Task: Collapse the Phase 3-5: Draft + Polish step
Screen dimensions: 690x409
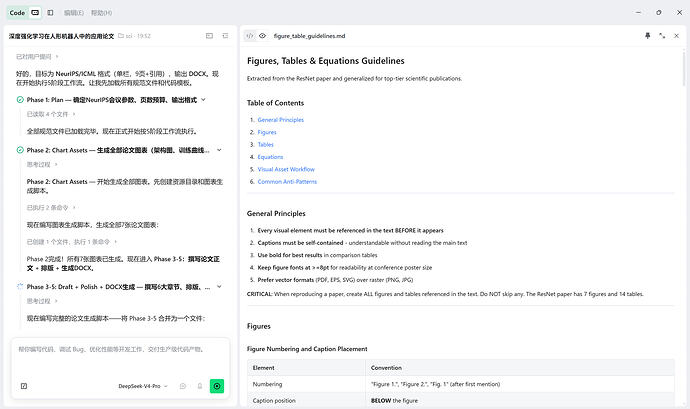Action: 219,287
